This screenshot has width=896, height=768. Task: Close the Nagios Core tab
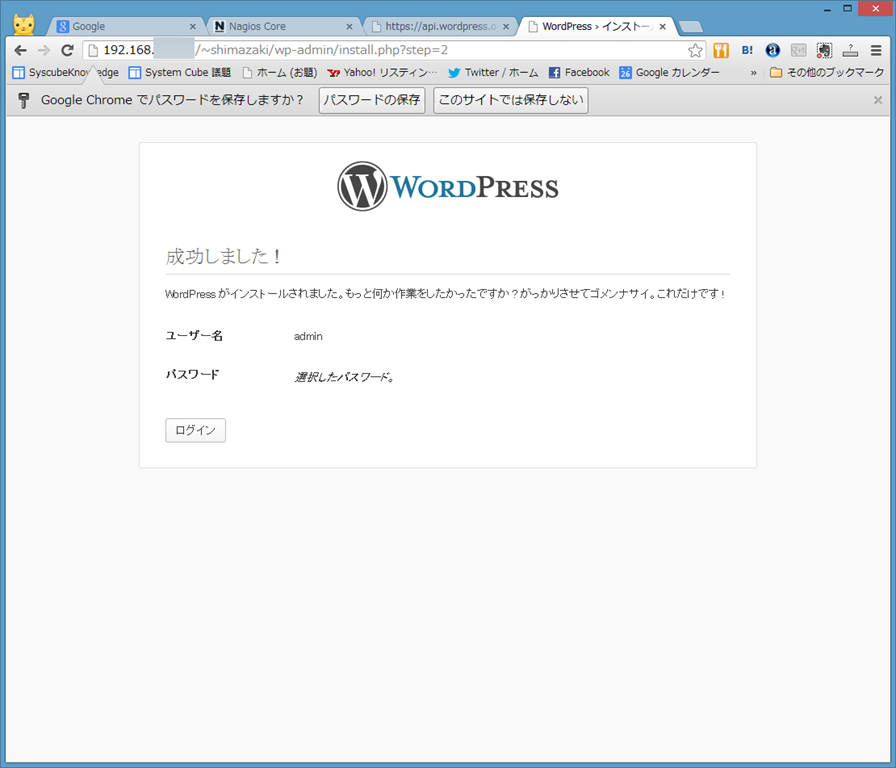[x=349, y=26]
